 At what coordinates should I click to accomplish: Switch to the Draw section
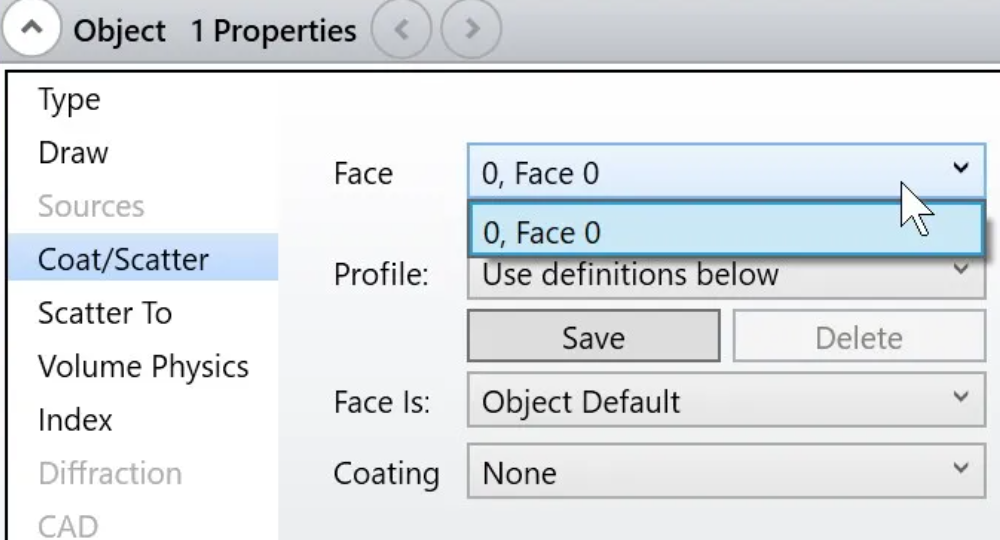73,153
